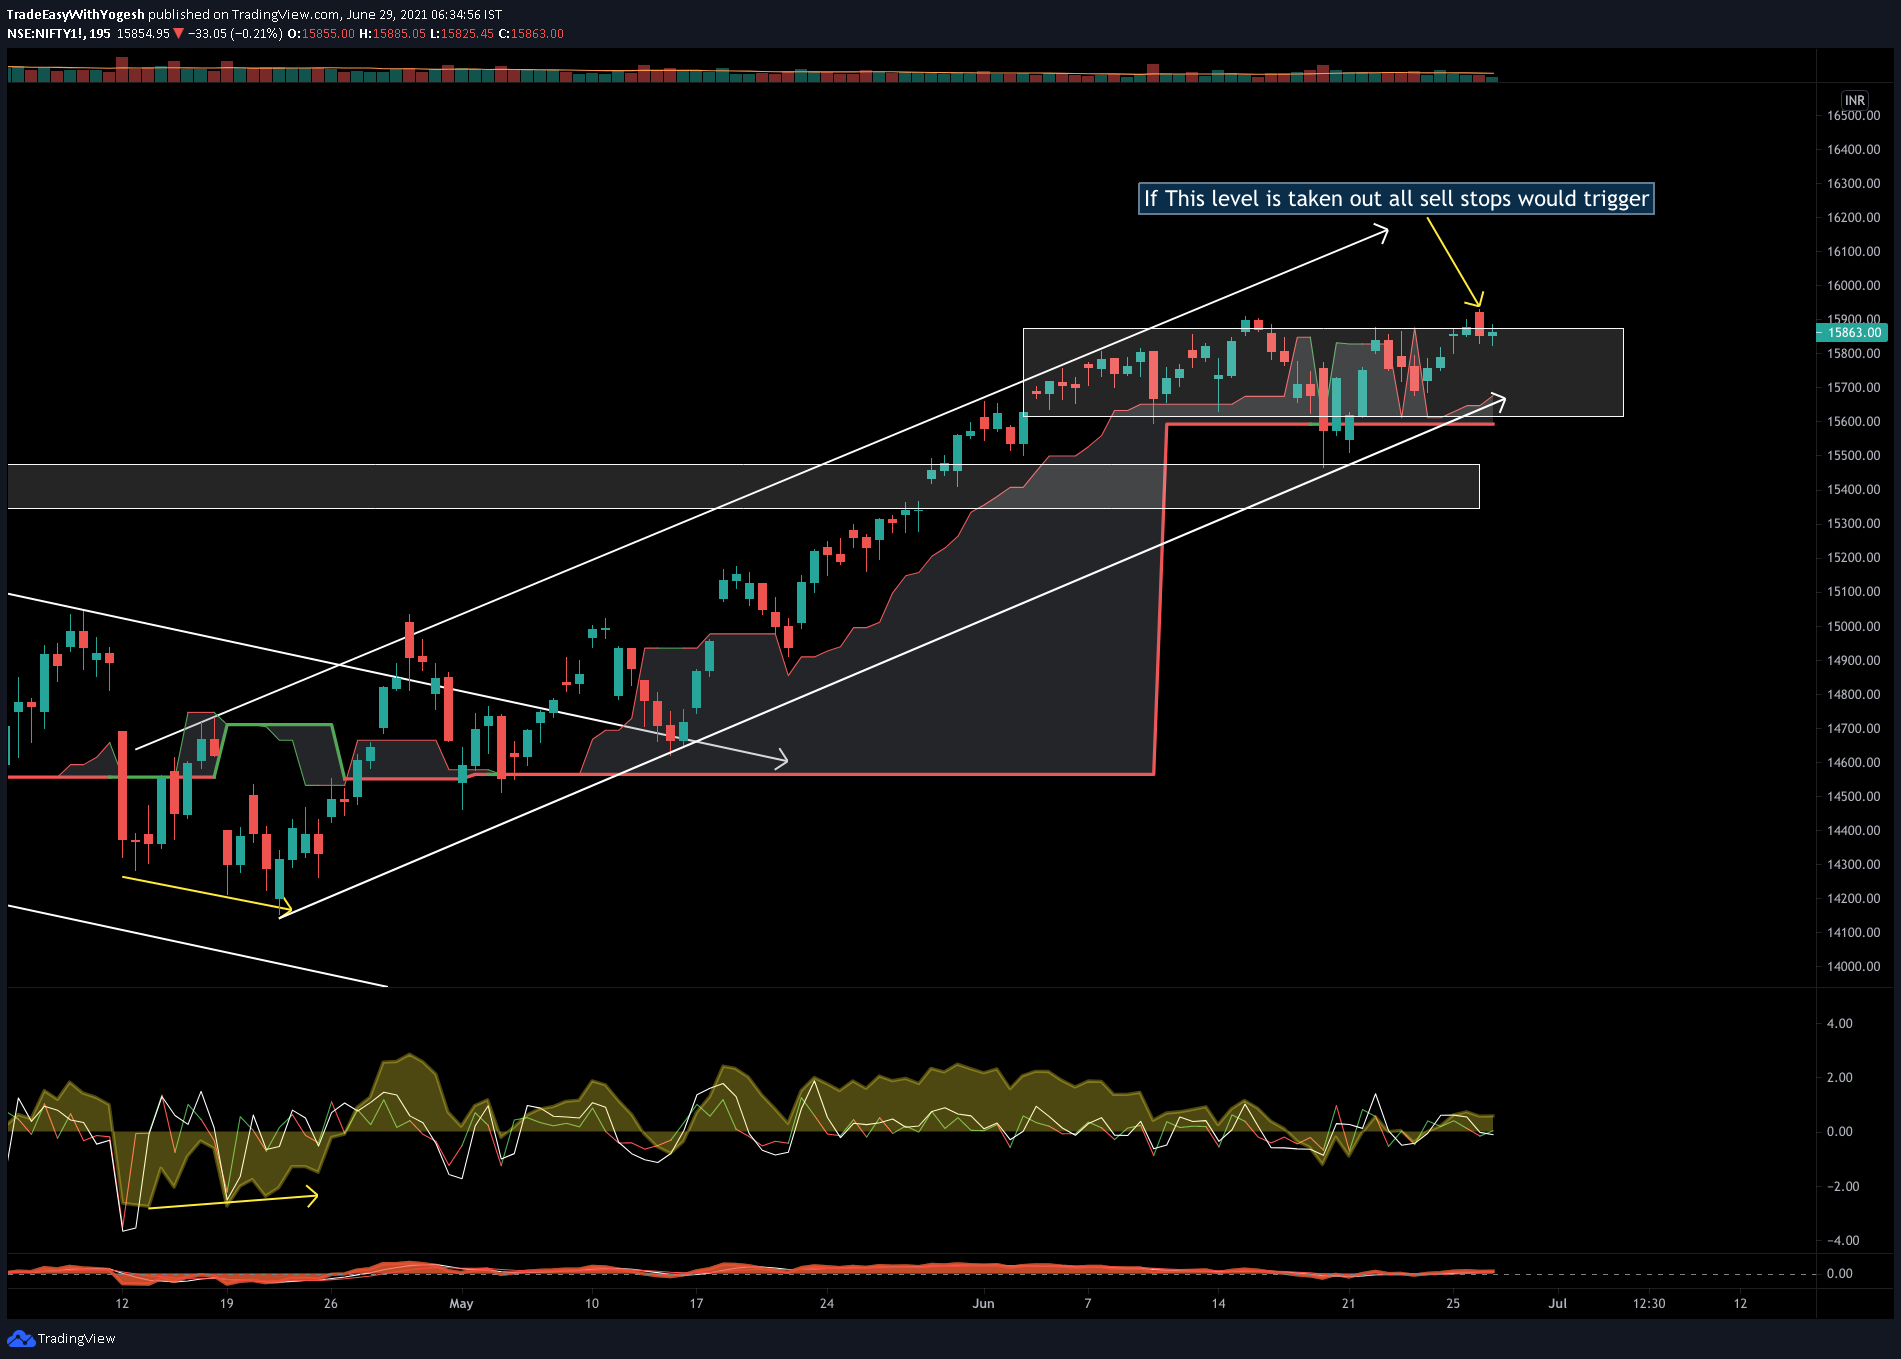This screenshot has height=1359, width=1901.
Task: Click the 19 date label on time axis
Action: coord(227,1303)
